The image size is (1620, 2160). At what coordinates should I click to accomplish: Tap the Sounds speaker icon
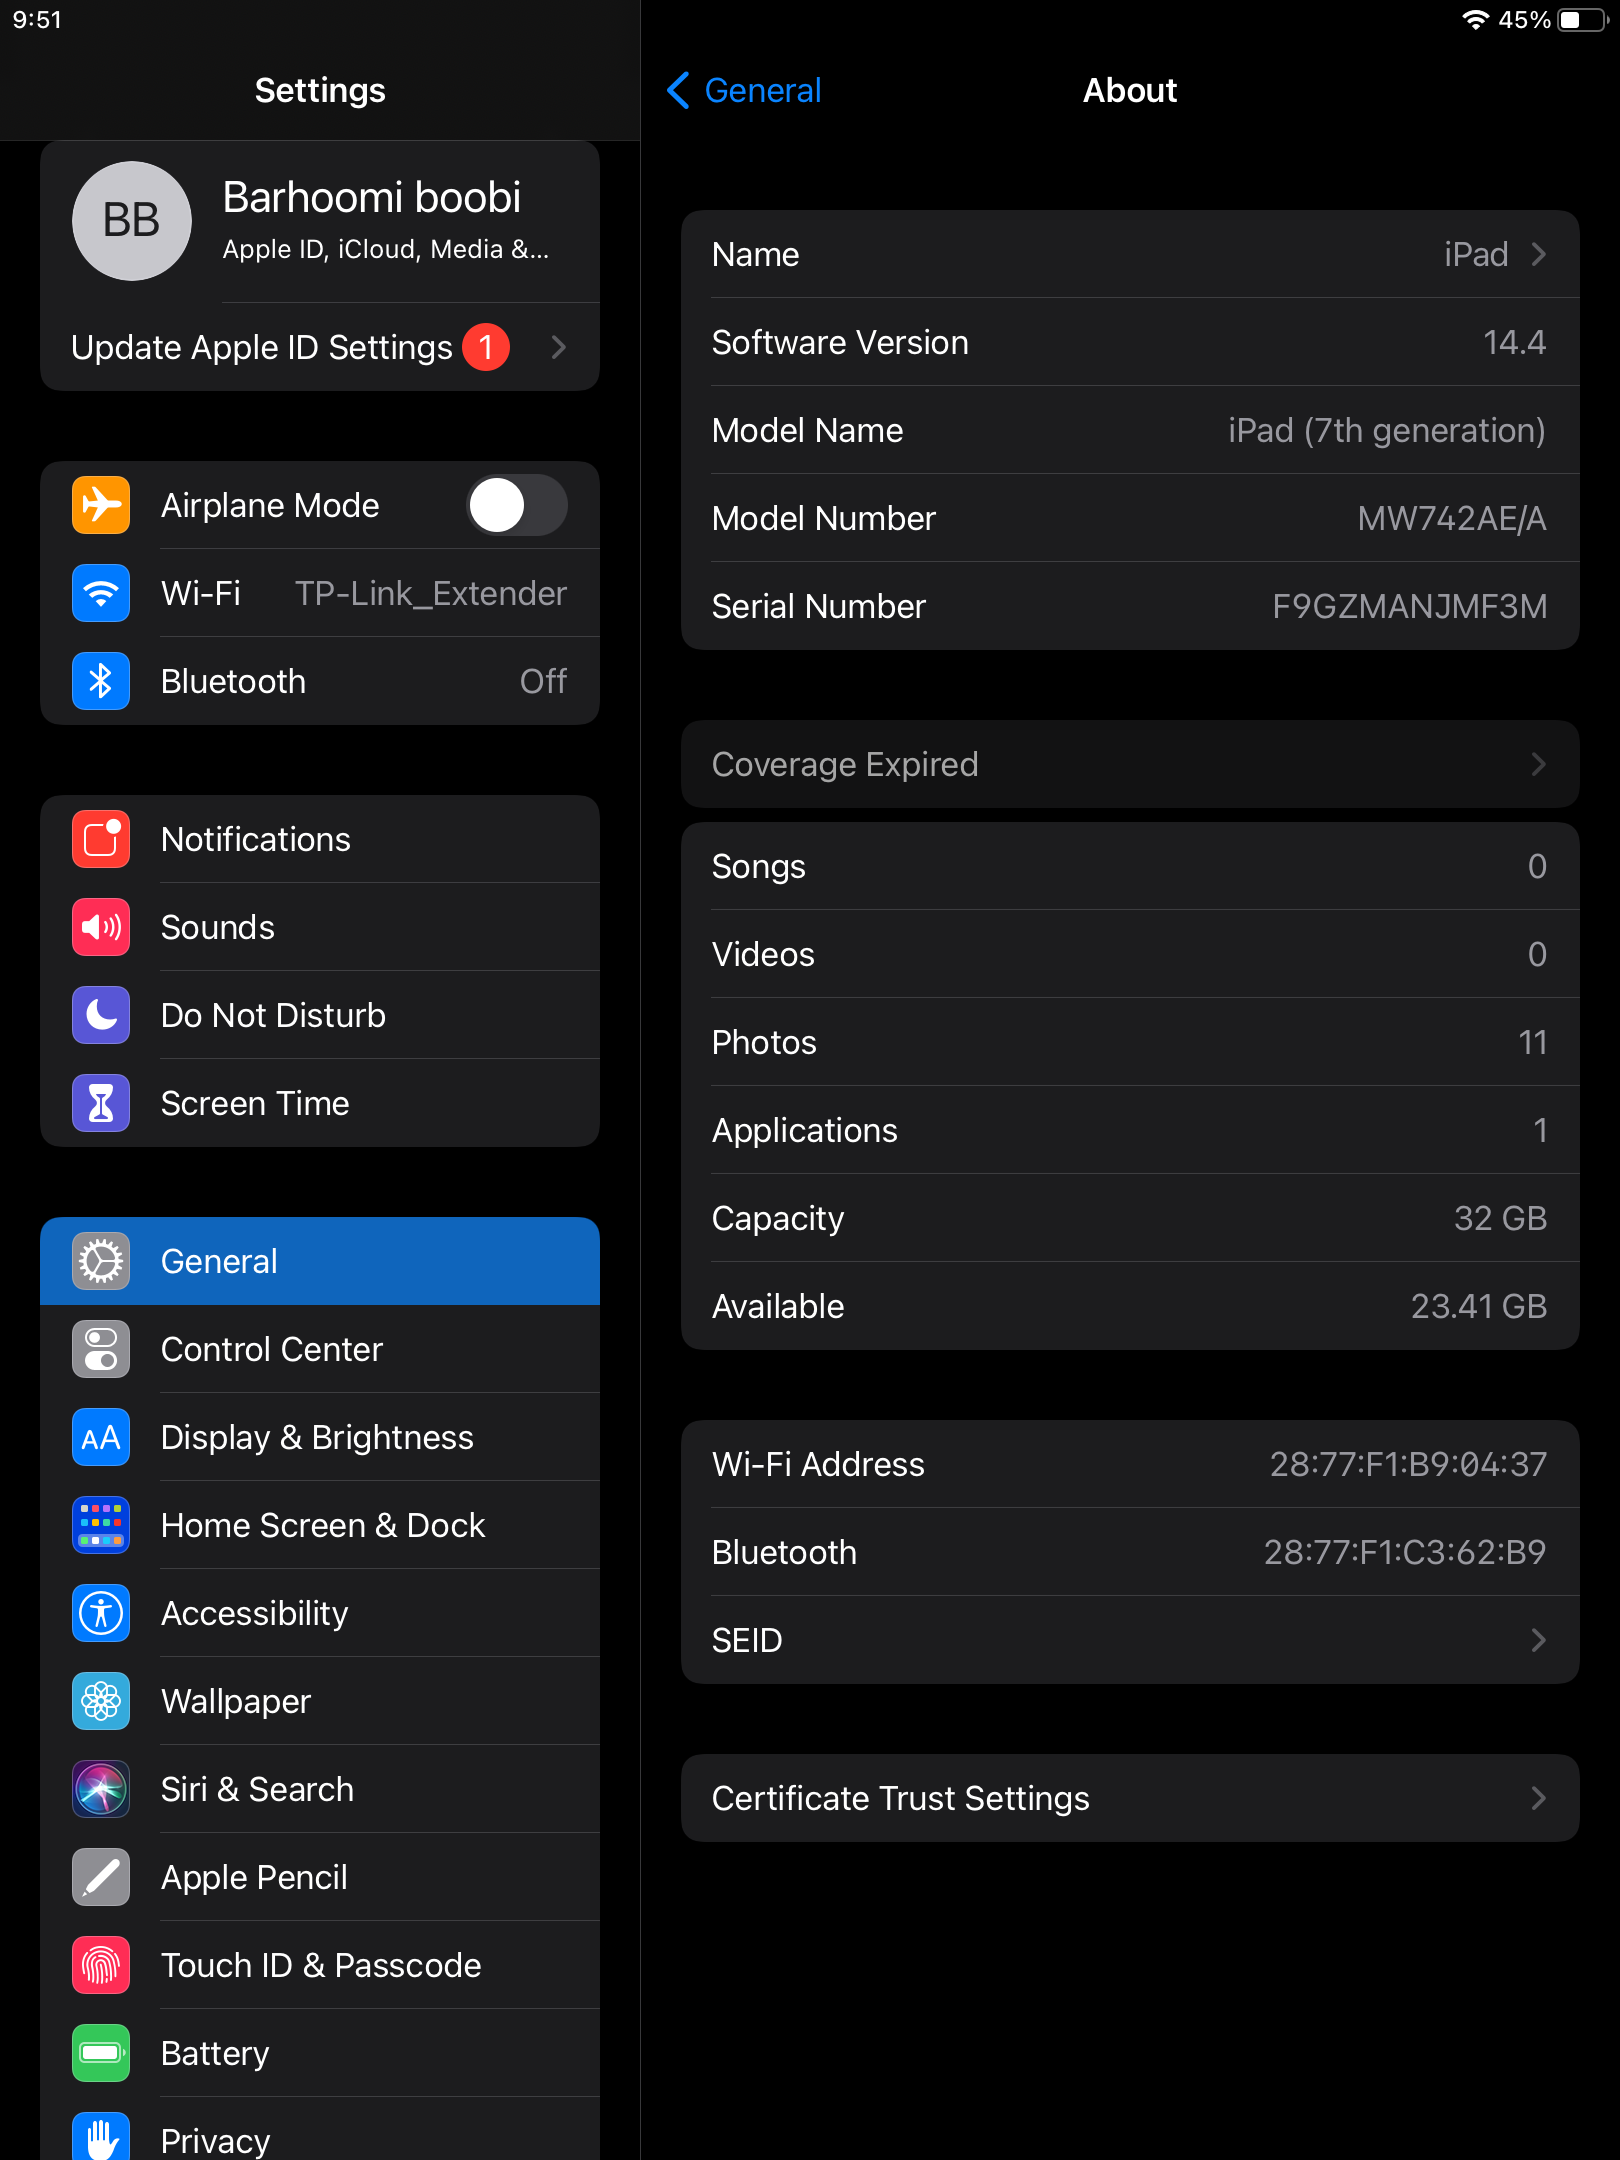coord(101,927)
